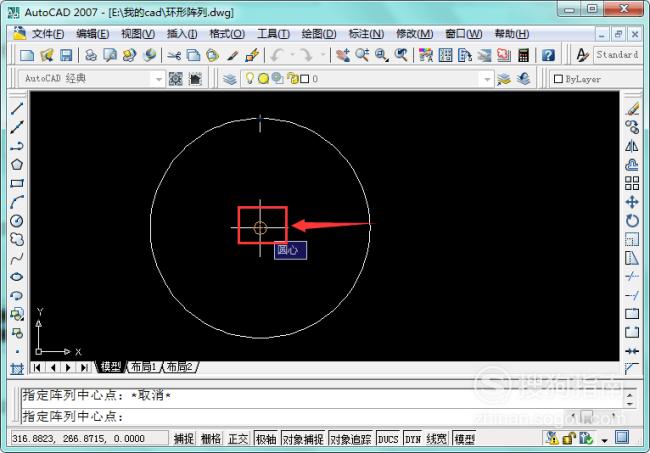Screen dimensions: 650x453
Task: Select the Revision Cloud tool
Action: click(x=17, y=240)
